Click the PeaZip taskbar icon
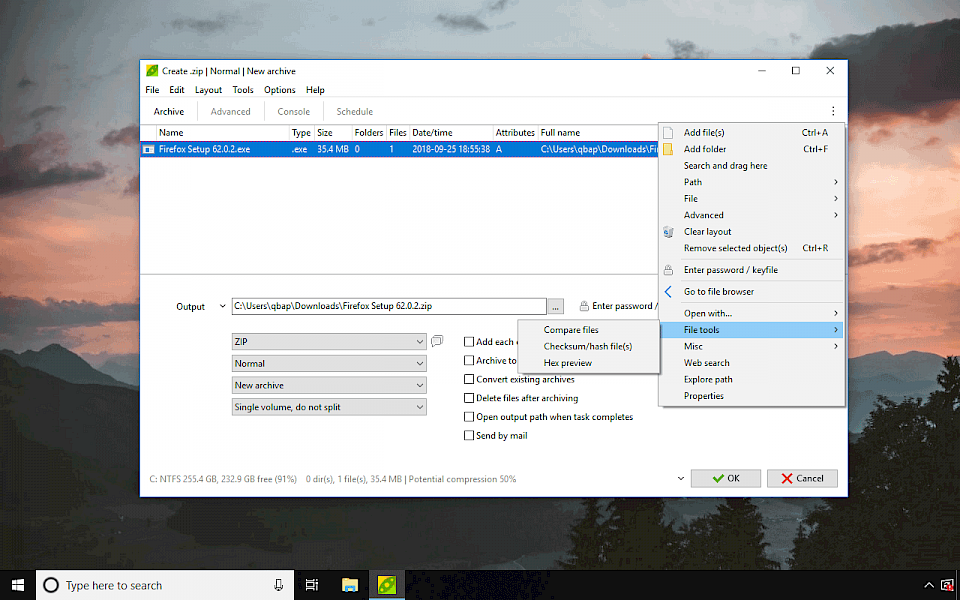960x600 pixels. (x=387, y=585)
